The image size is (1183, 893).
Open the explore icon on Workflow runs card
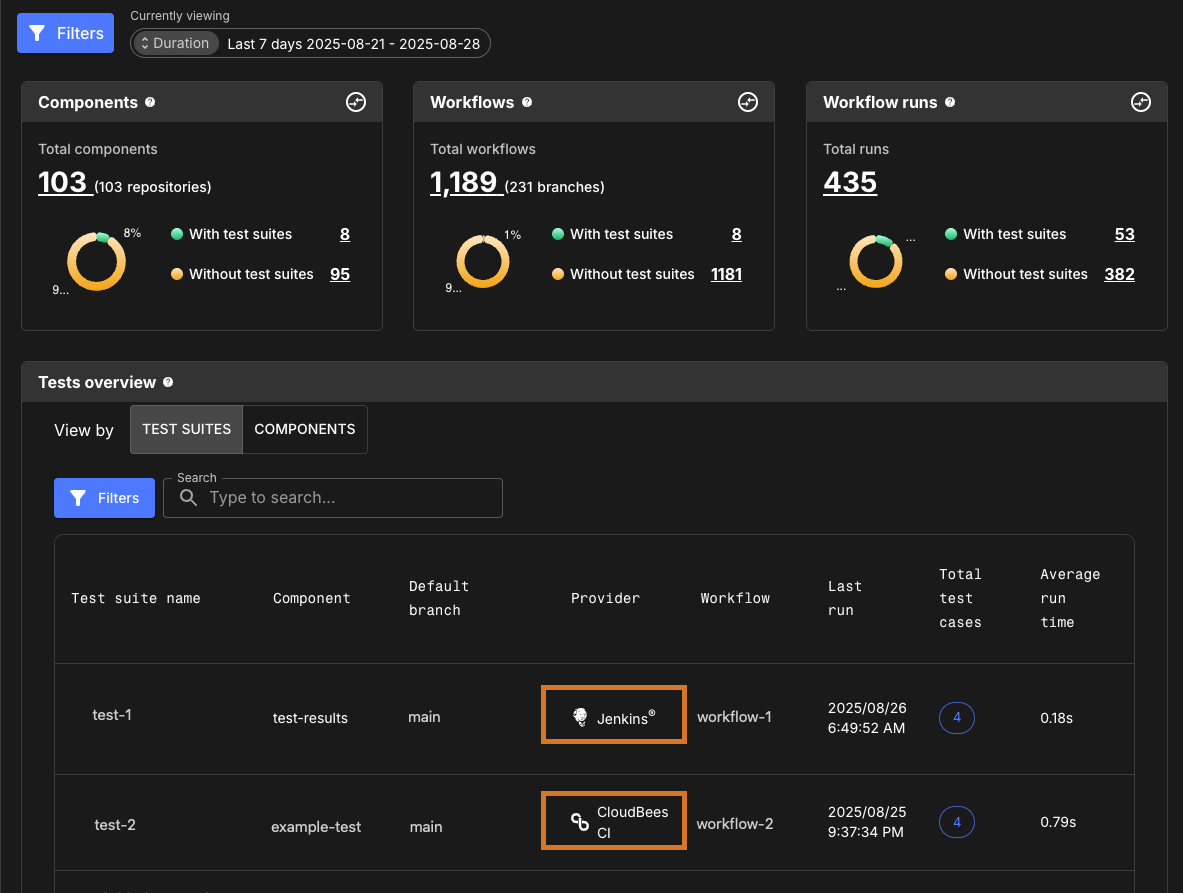[1140, 101]
